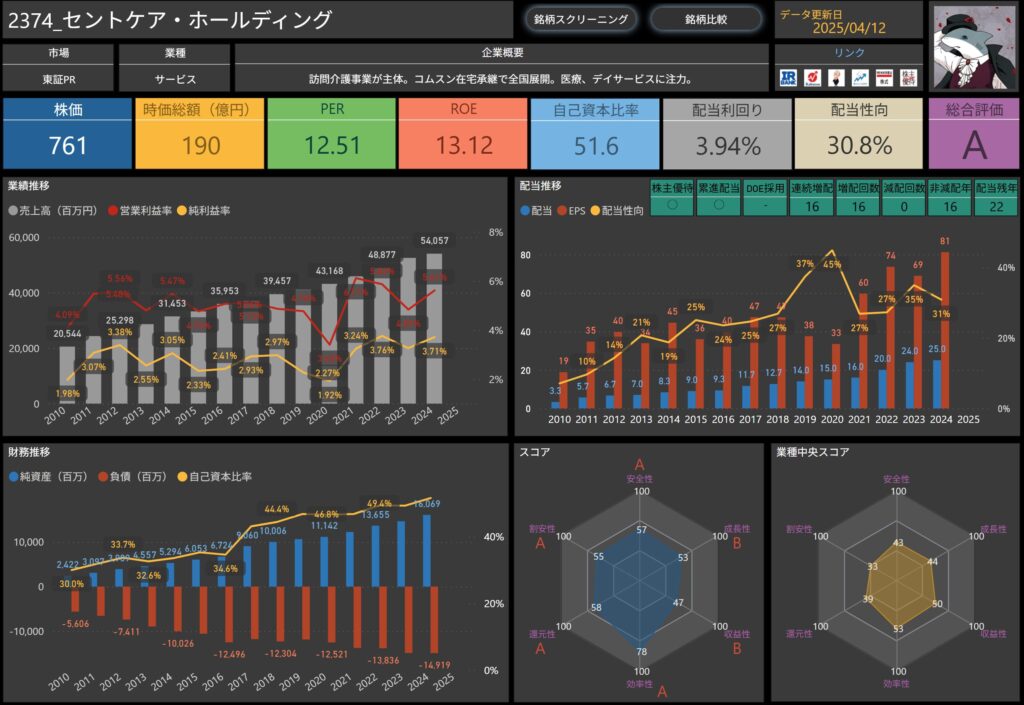Image resolution: width=1024 pixels, height=705 pixels.
Task: Open the IR BANK link icon
Action: click(788, 77)
